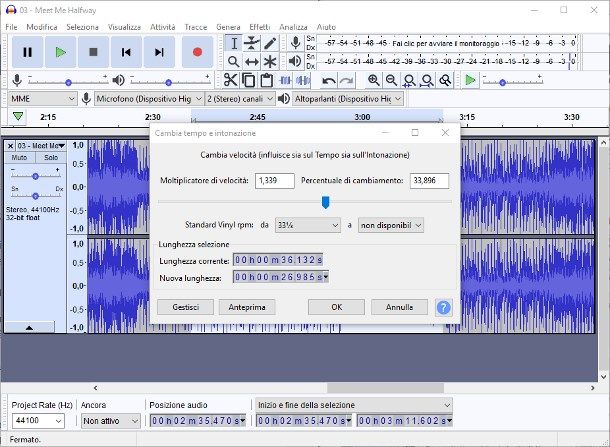Open the MME audio host dropdown
This screenshot has height=447, width=610.
tap(42, 99)
